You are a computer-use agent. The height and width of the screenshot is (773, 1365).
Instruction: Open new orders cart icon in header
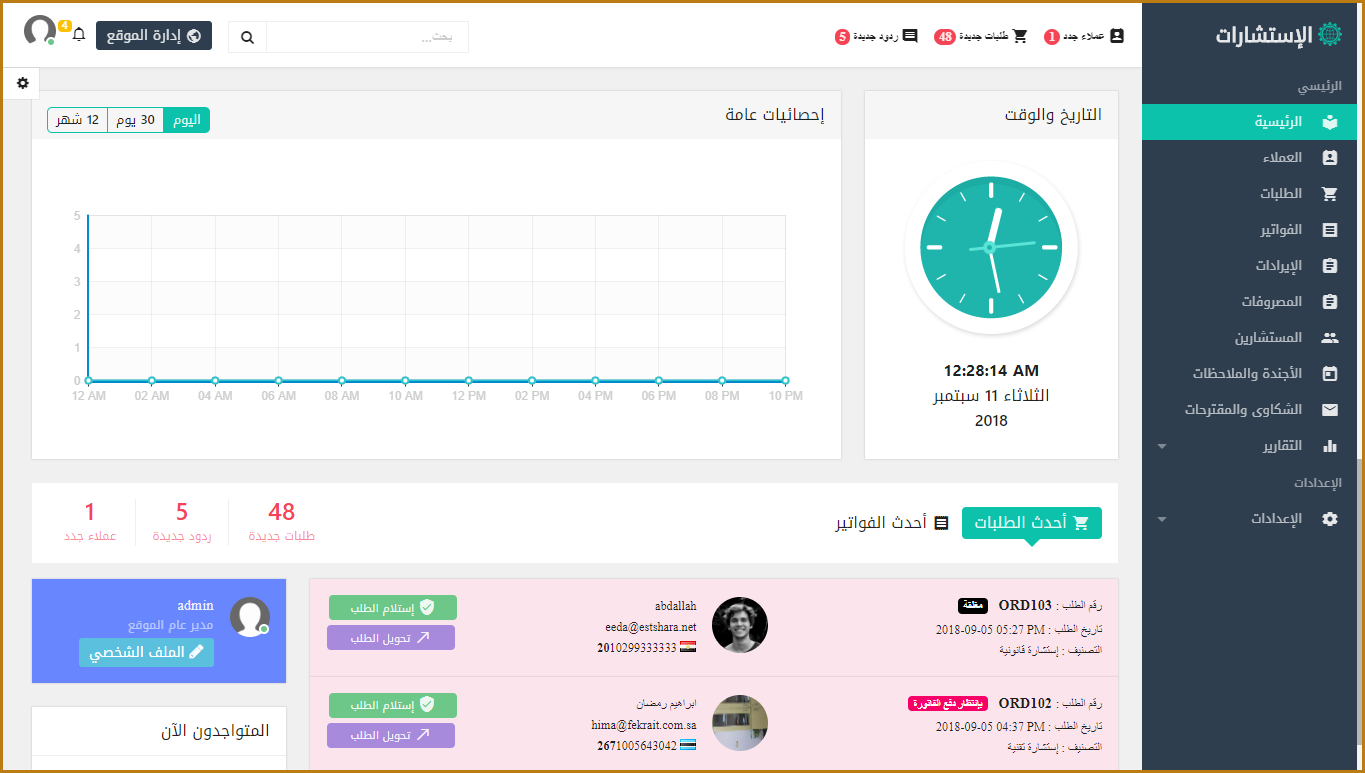1020,36
